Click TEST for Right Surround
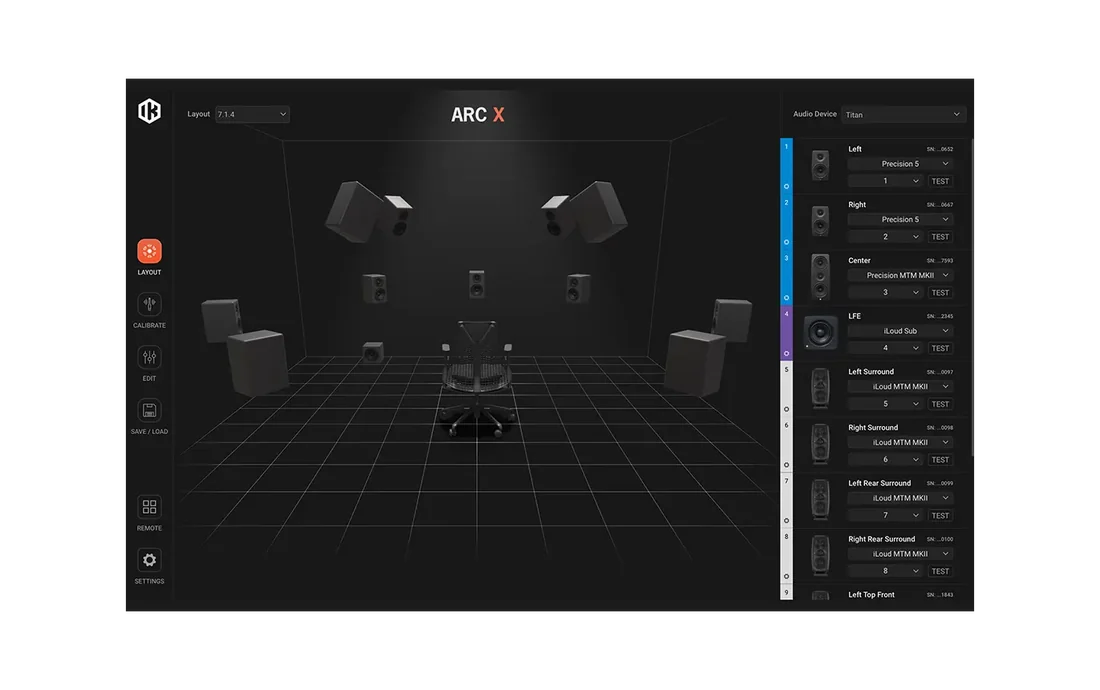The image size is (1100, 690). click(940, 460)
